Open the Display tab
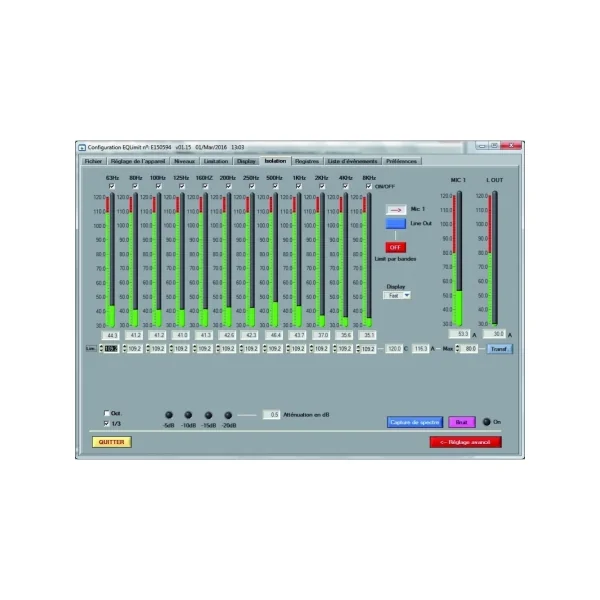The height and width of the screenshot is (600, 600). [246, 161]
